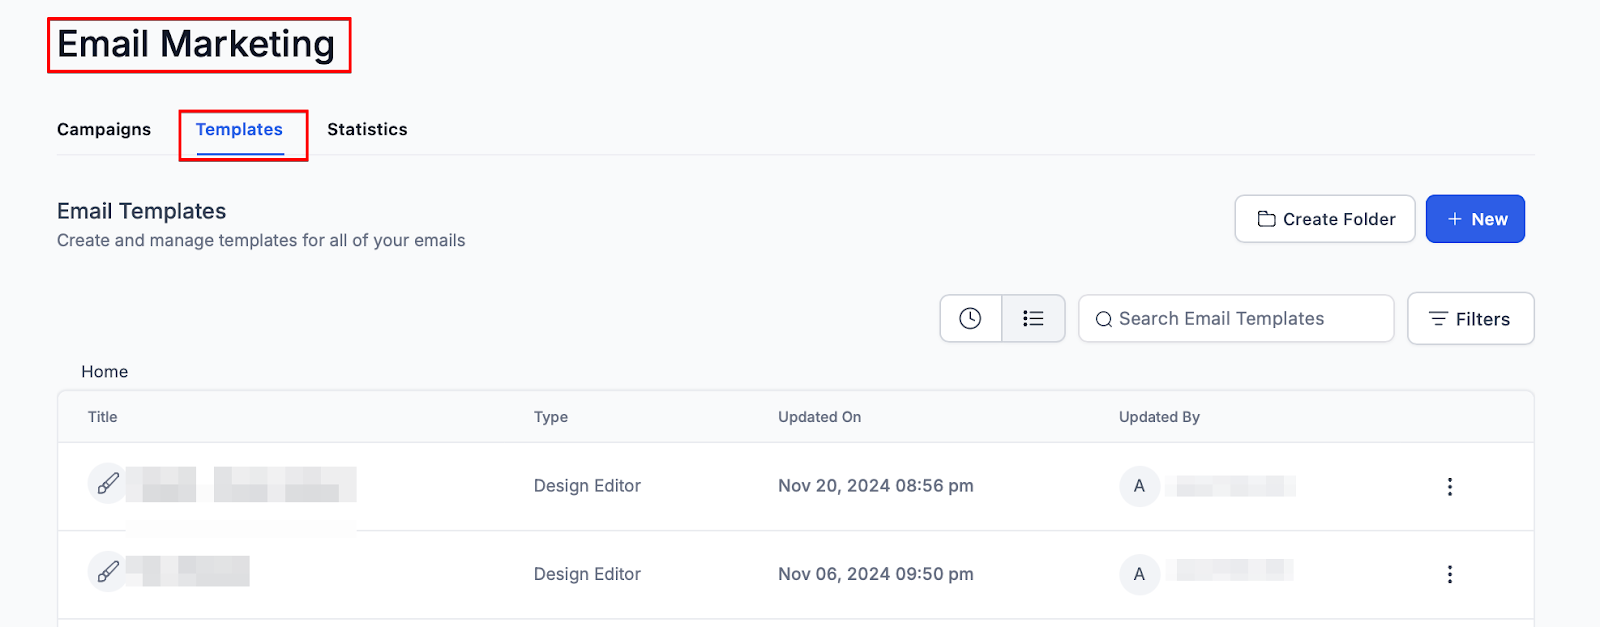
Task: Click the clock recent-view icon
Action: click(970, 318)
